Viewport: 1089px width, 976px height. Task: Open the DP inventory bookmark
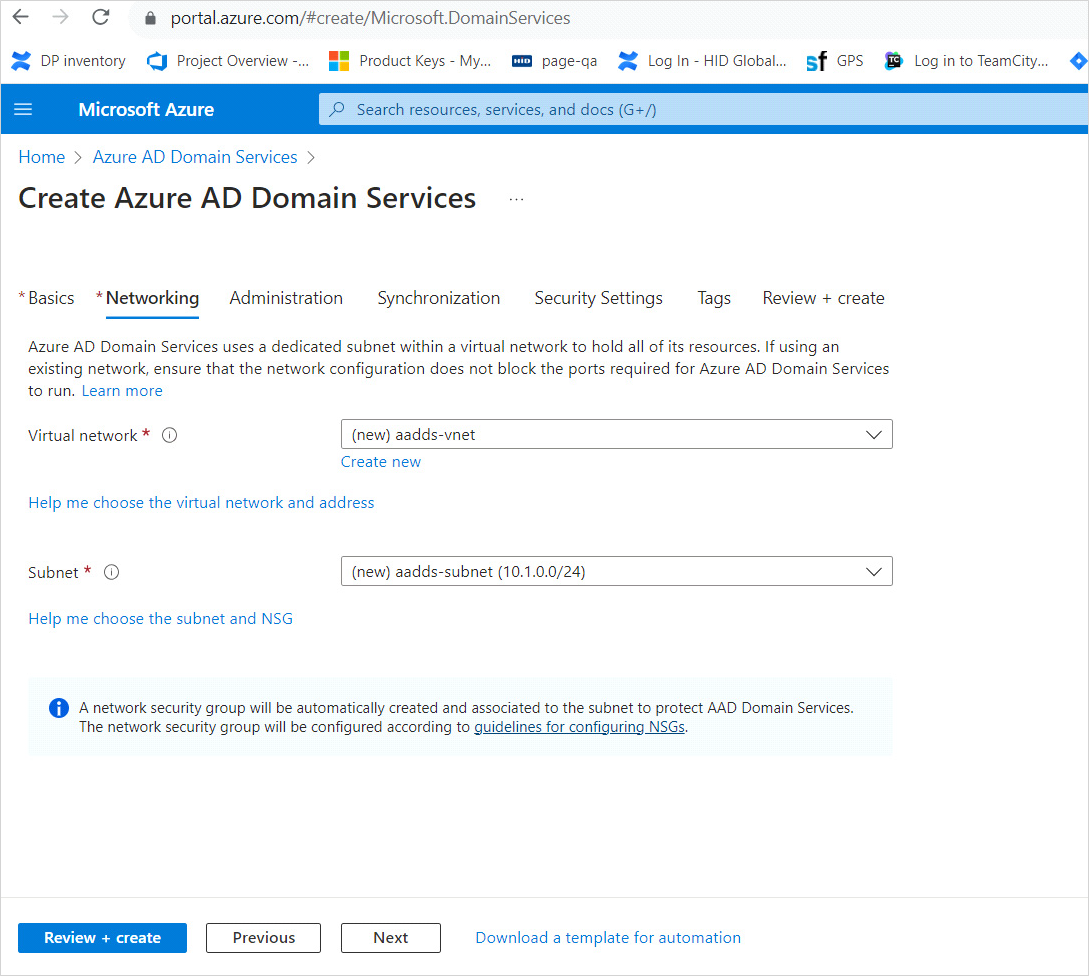[x=69, y=61]
